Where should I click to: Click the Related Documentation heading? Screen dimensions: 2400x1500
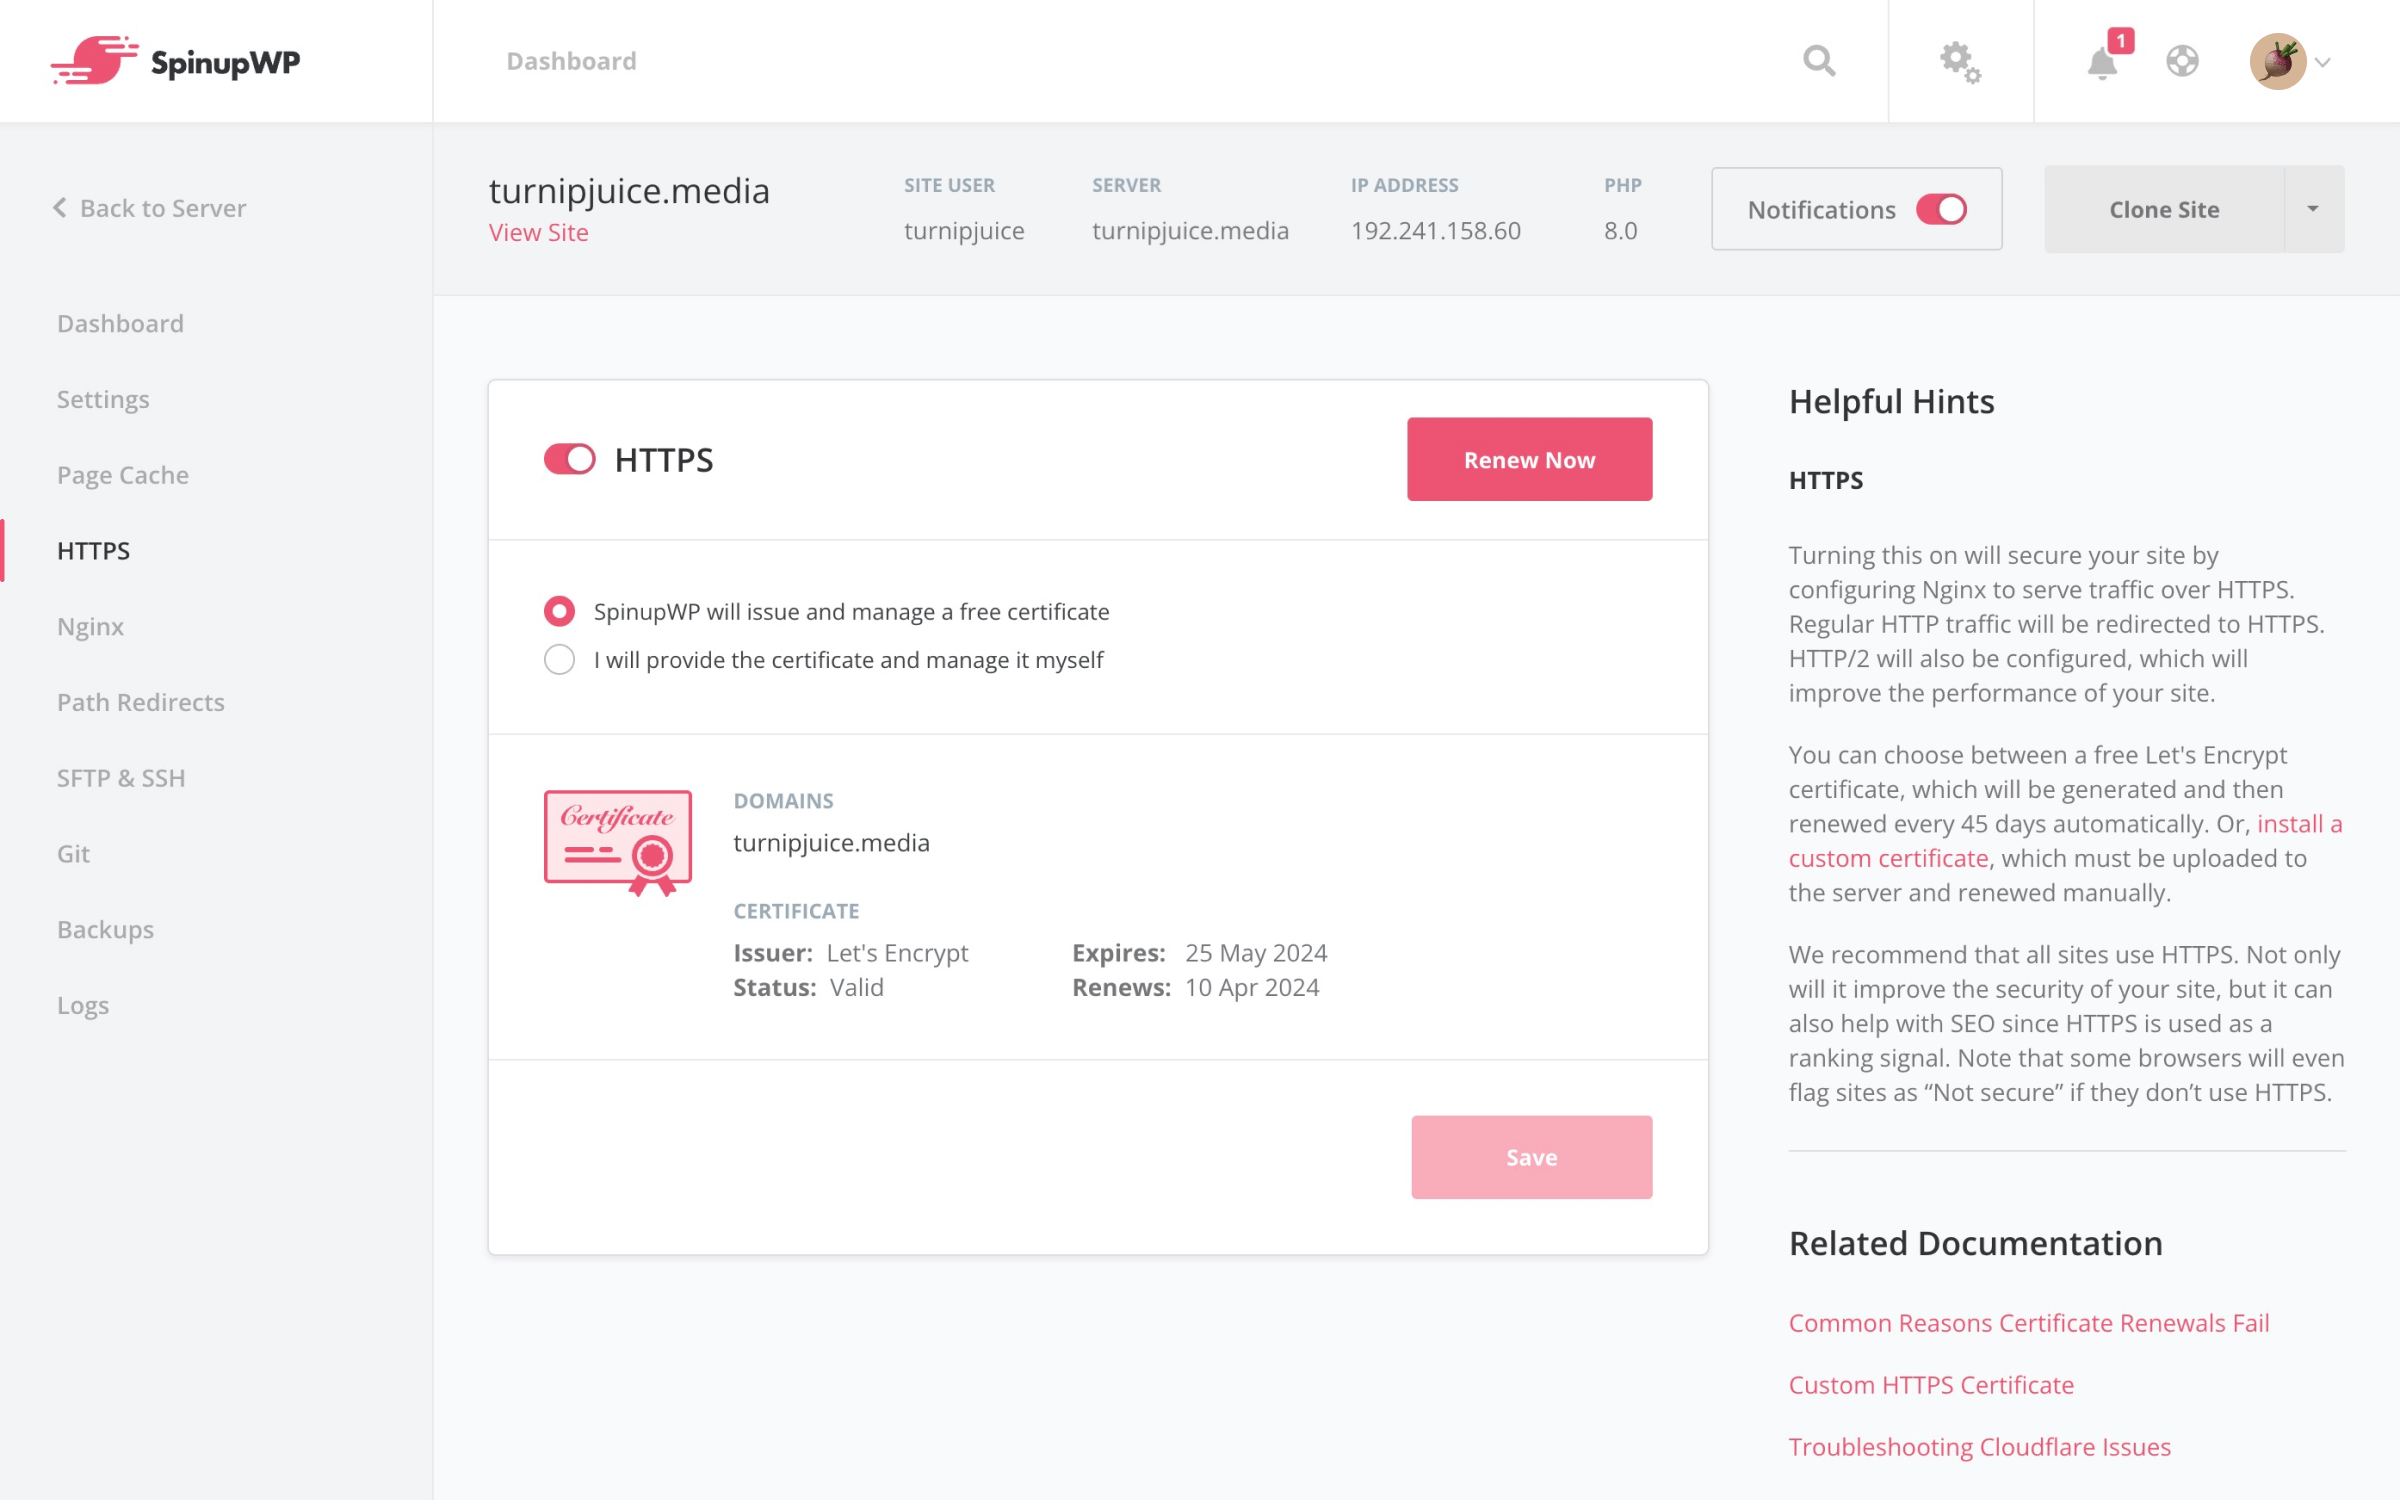pos(1975,1243)
